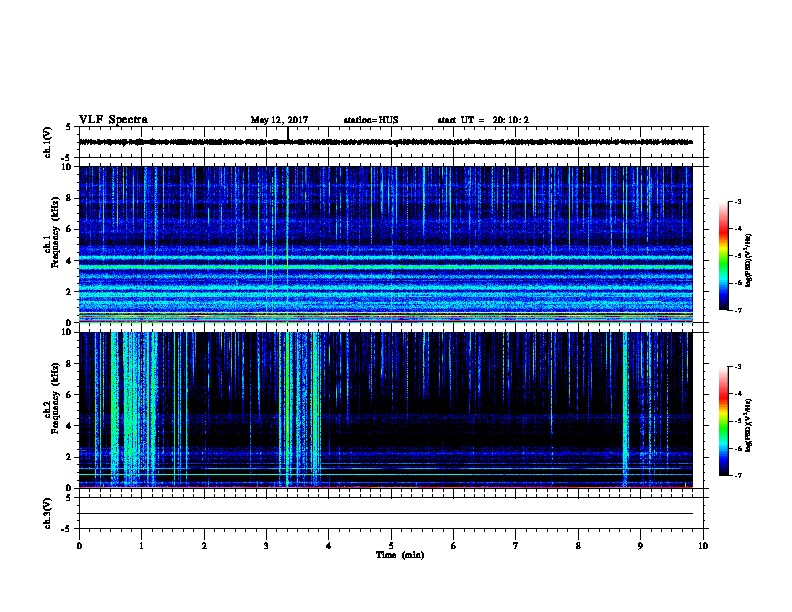
Task: Click the "2" tick on the time axis
Action: click(204, 545)
